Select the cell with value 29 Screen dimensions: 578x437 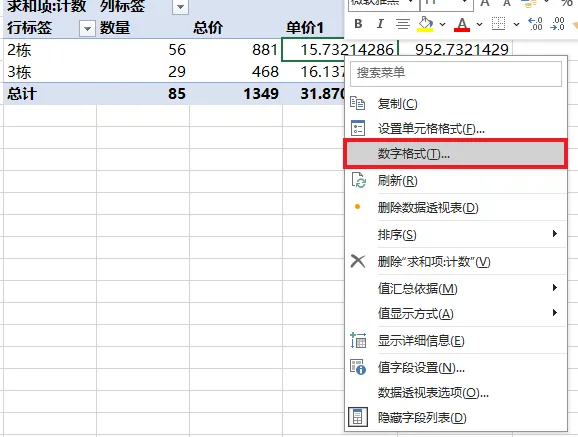[143, 72]
